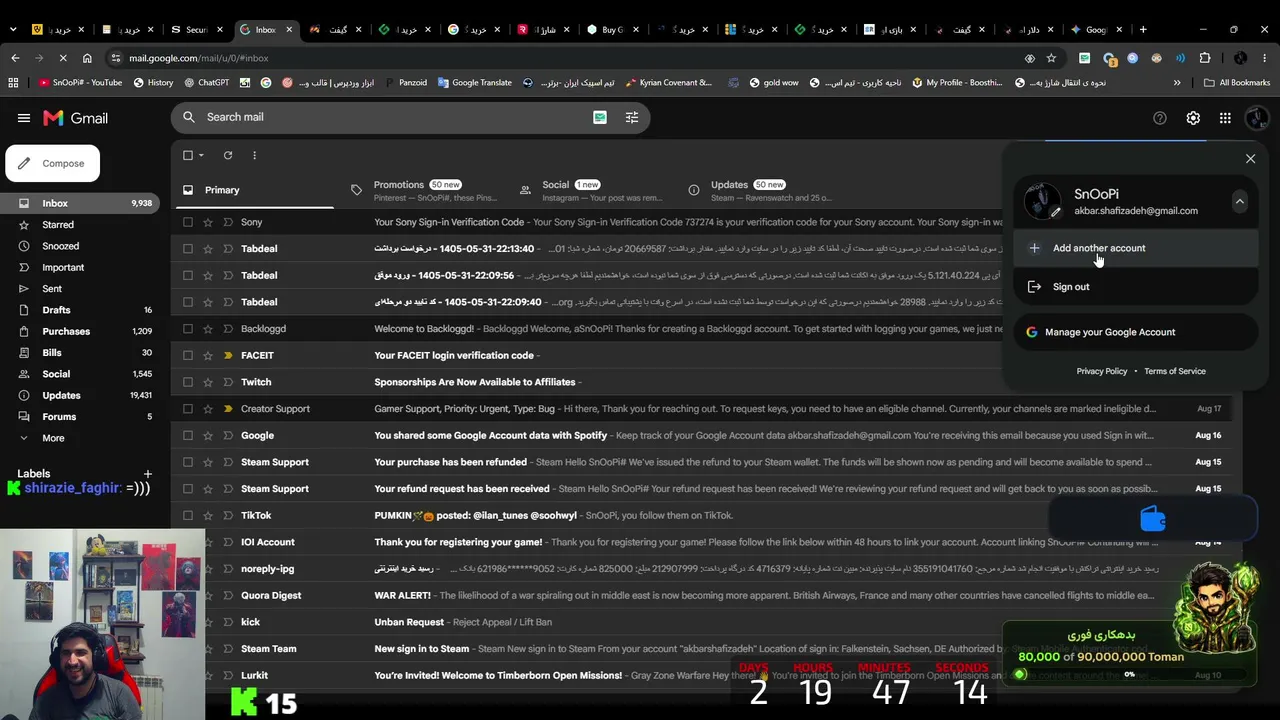This screenshot has height=720, width=1280.
Task: Choose Add another account
Action: click(1135, 248)
